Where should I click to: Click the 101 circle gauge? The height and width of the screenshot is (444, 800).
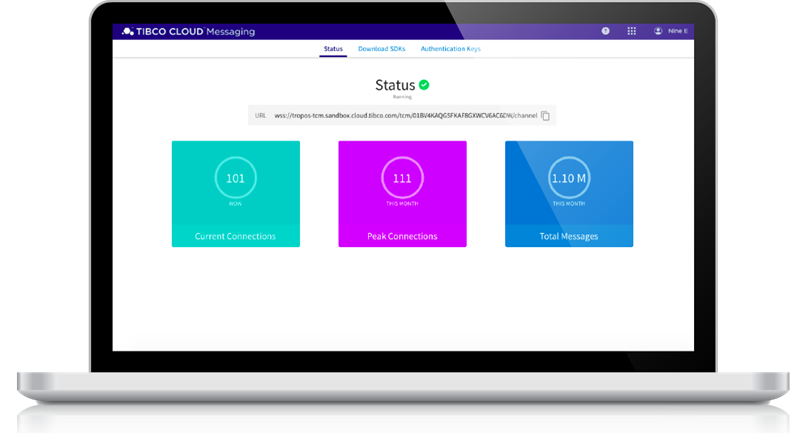pyautogui.click(x=235, y=179)
